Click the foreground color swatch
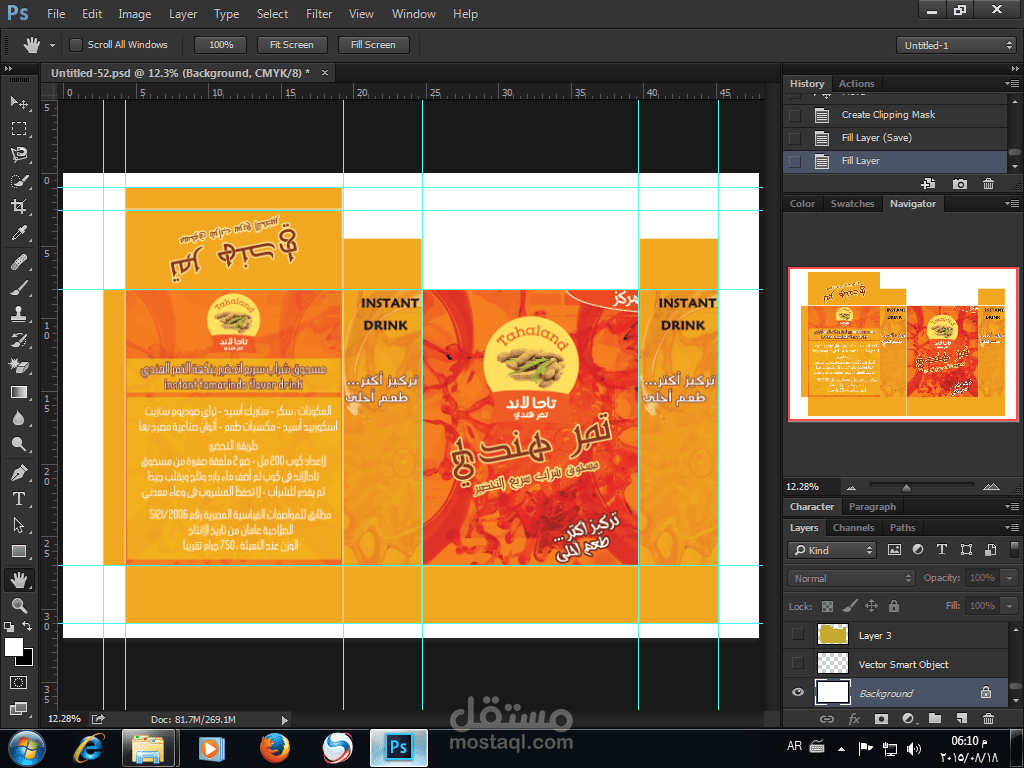Viewport: 1024px width, 768px height. [x=13, y=647]
